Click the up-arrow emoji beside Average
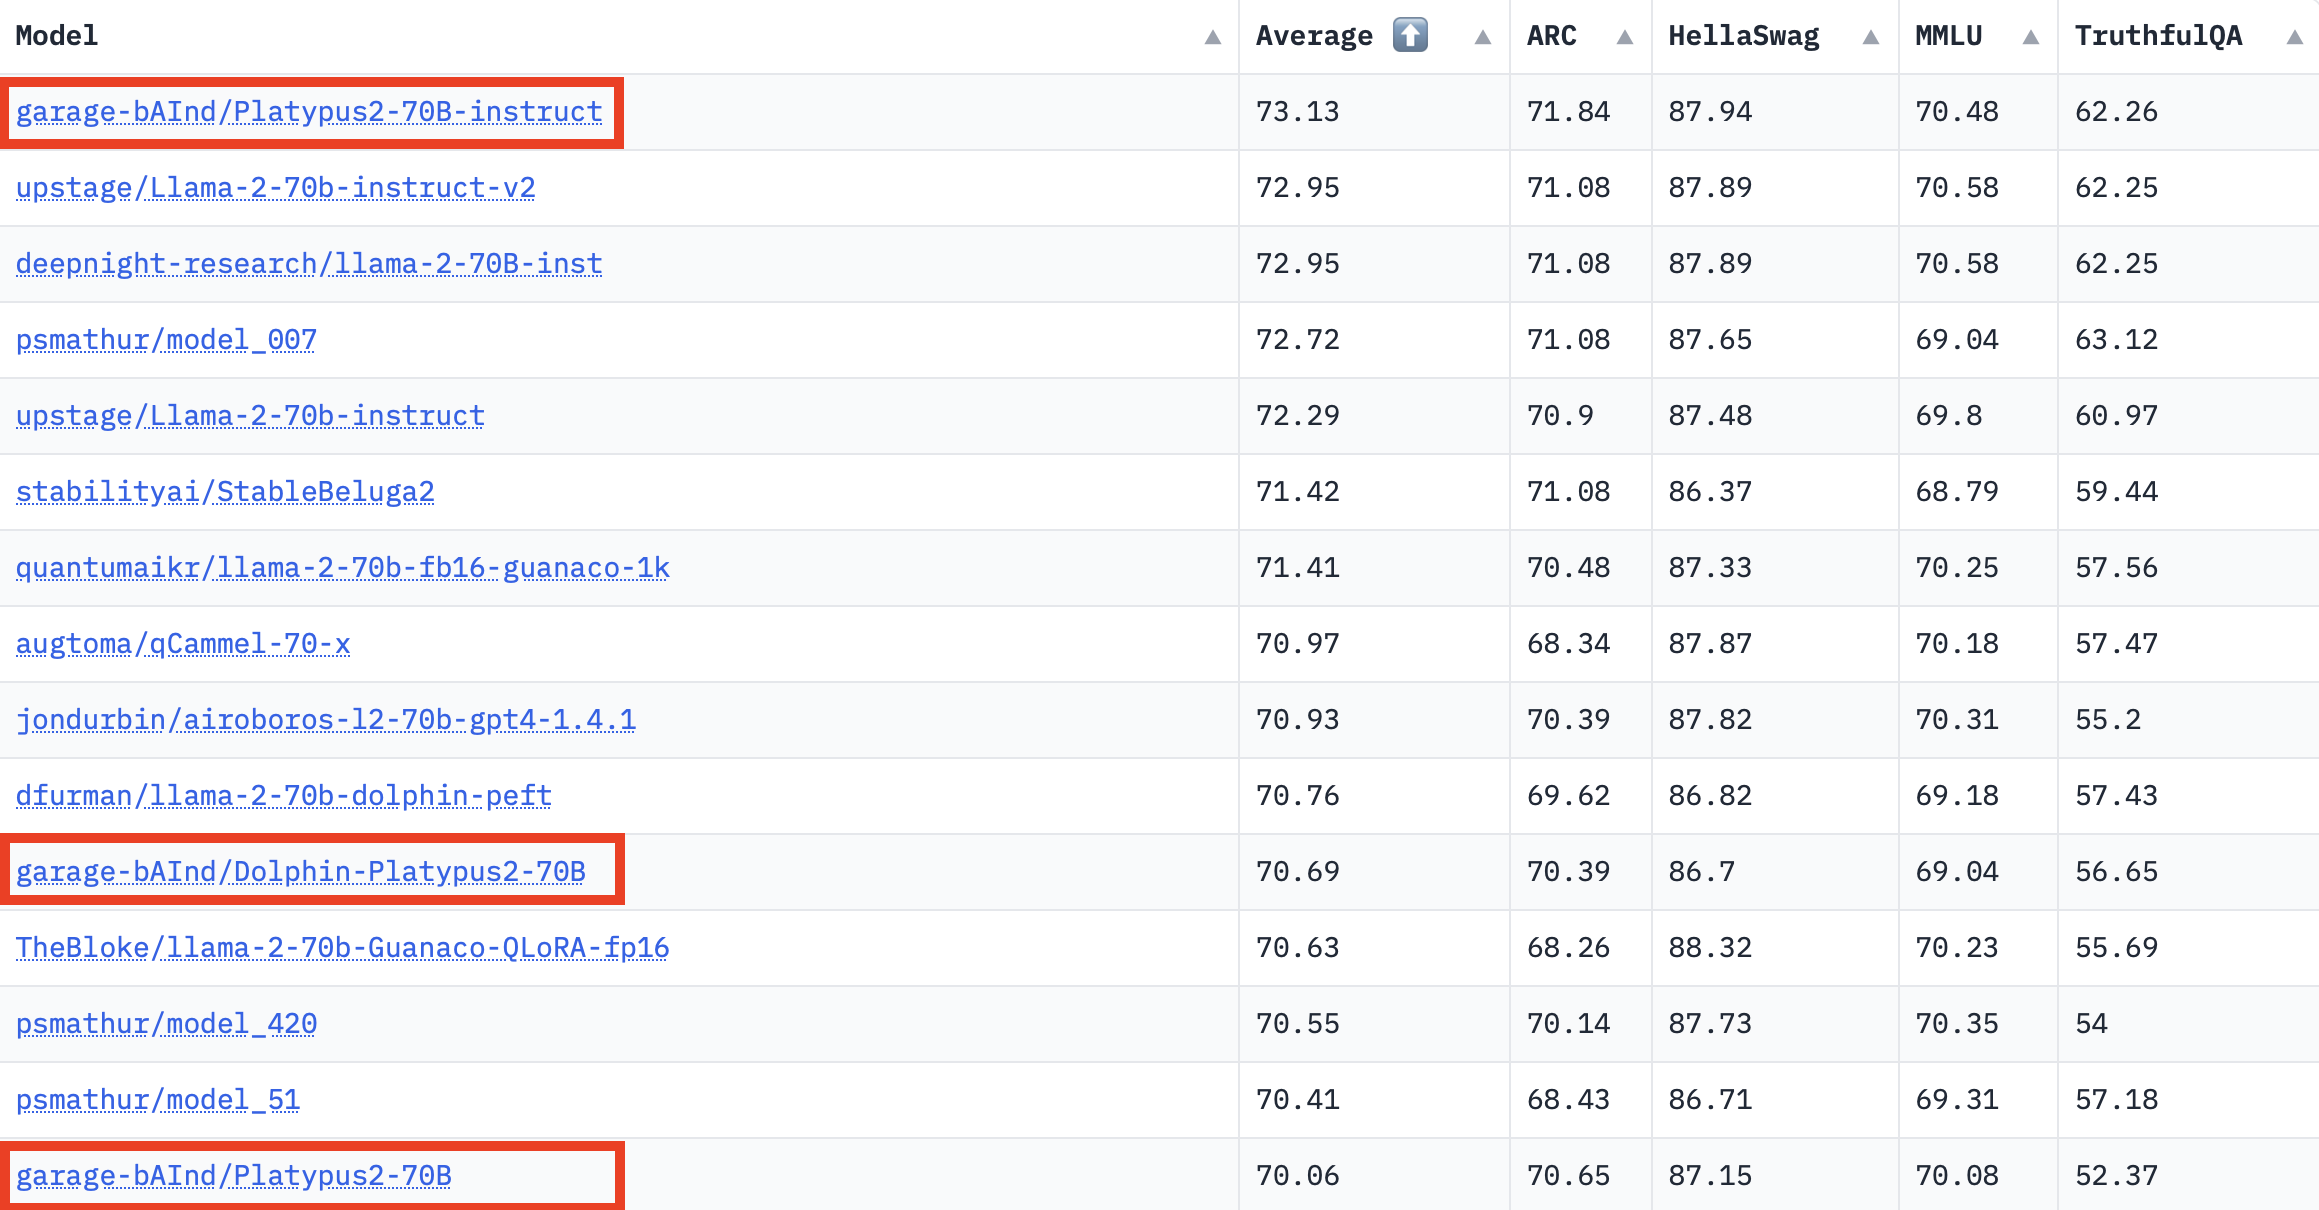 (x=1410, y=35)
